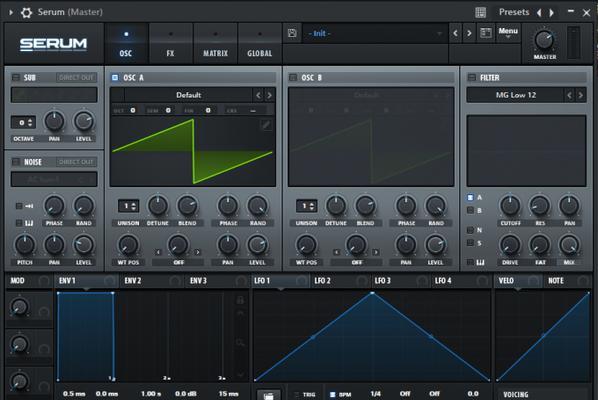
Task: Enable the NOISE oscillator
Action: [x=16, y=162]
